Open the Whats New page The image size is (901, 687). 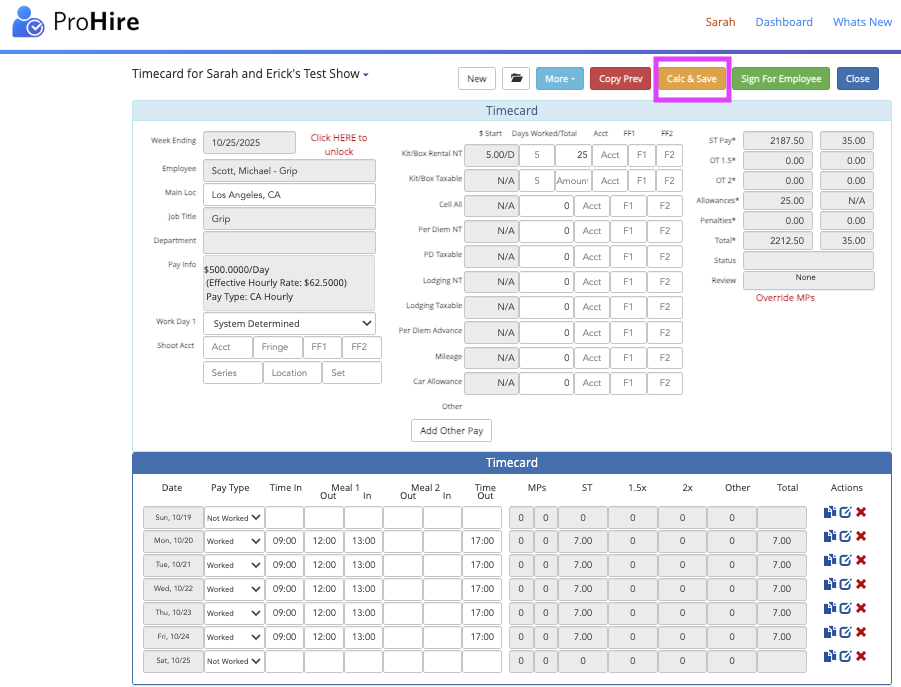pos(862,22)
